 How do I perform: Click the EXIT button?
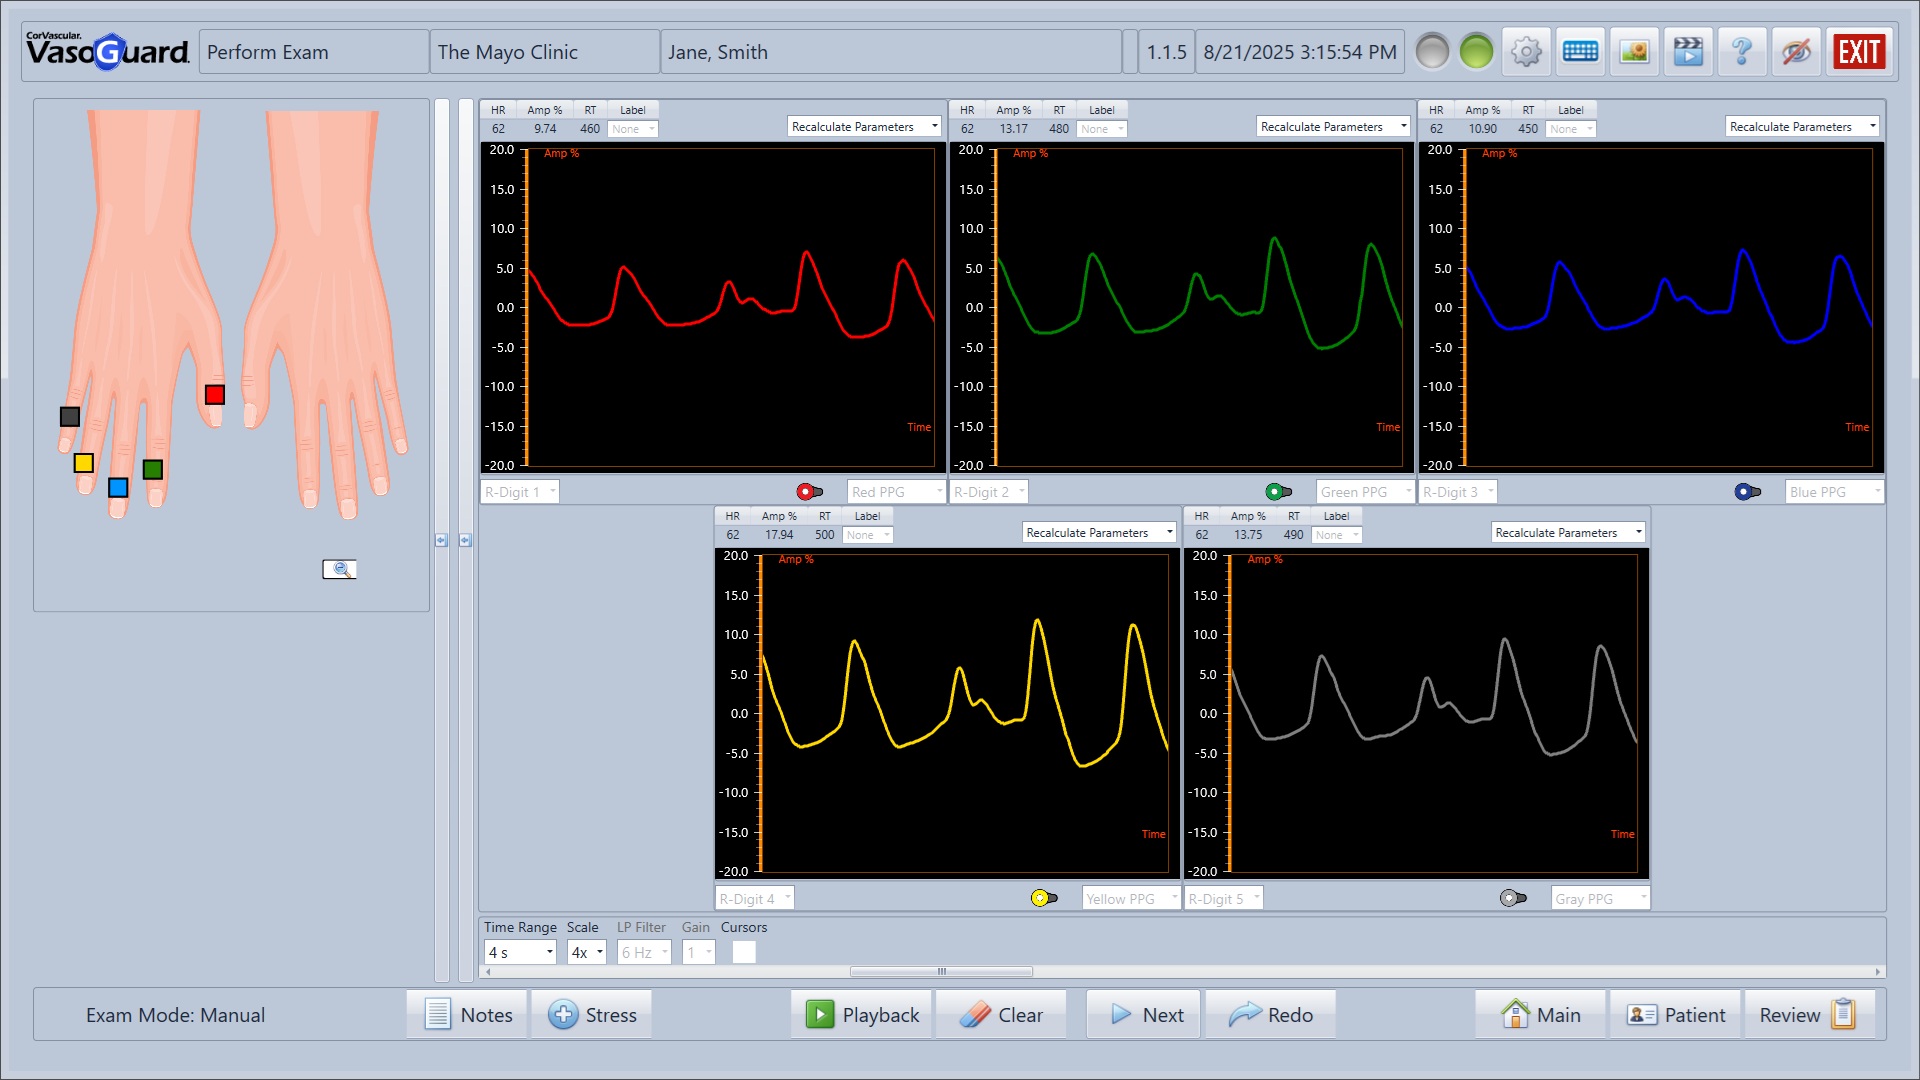pos(1859,51)
